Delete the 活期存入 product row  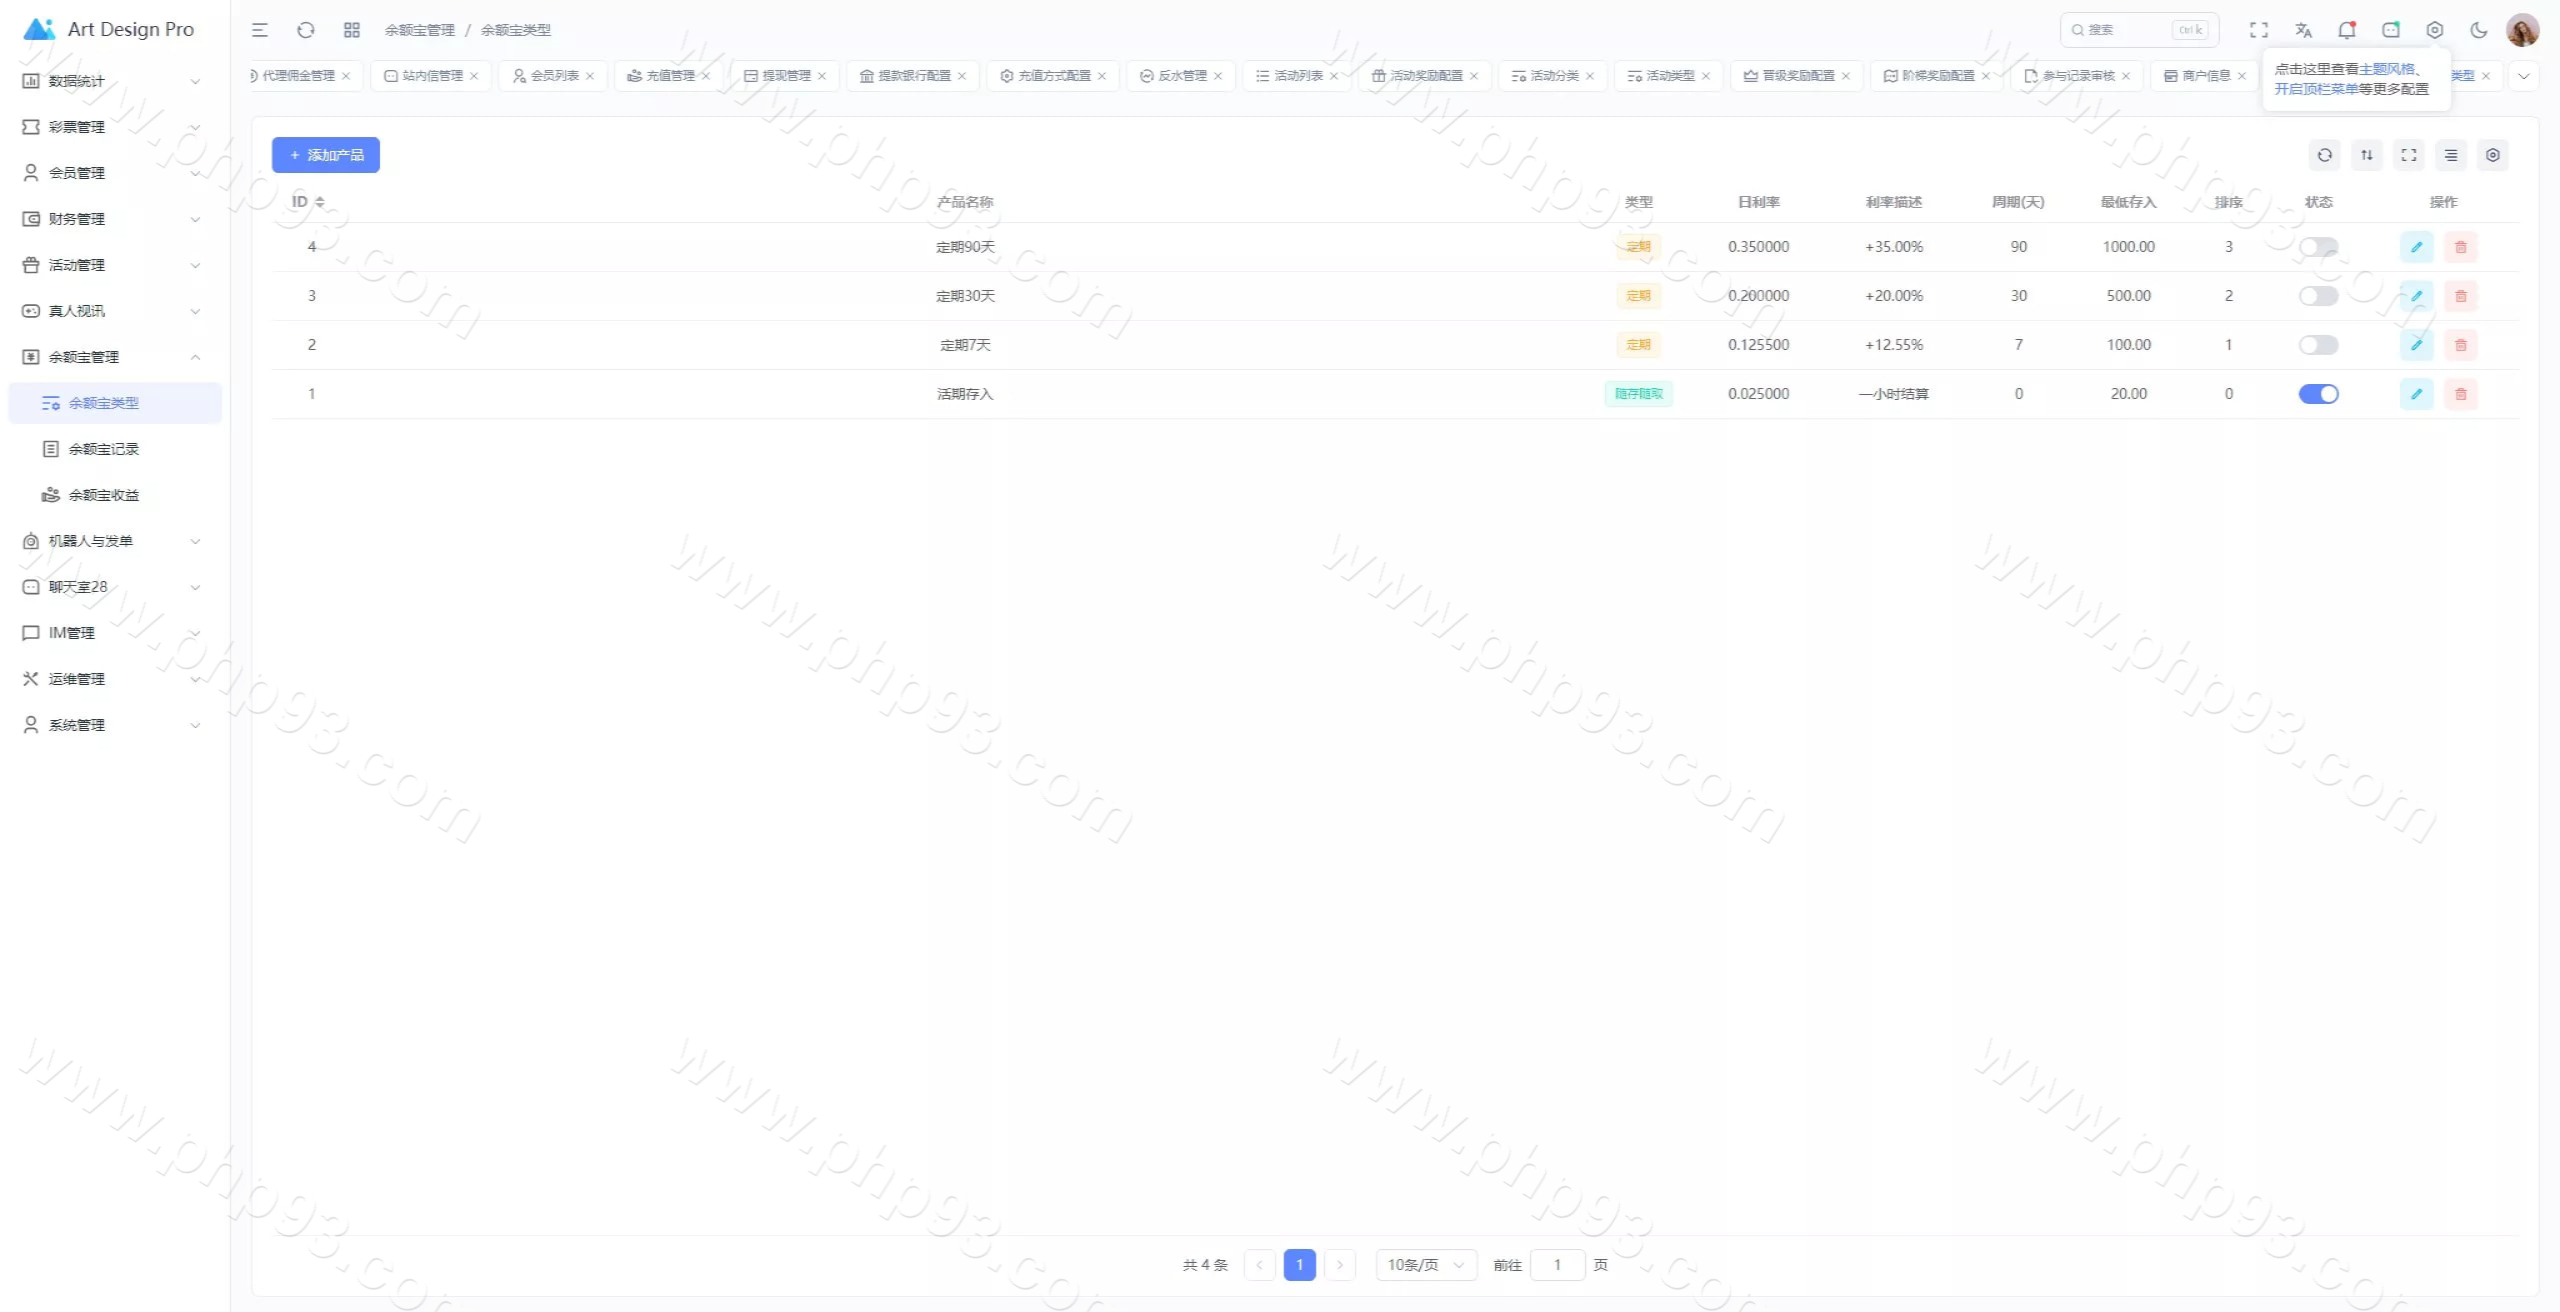pos(2460,394)
